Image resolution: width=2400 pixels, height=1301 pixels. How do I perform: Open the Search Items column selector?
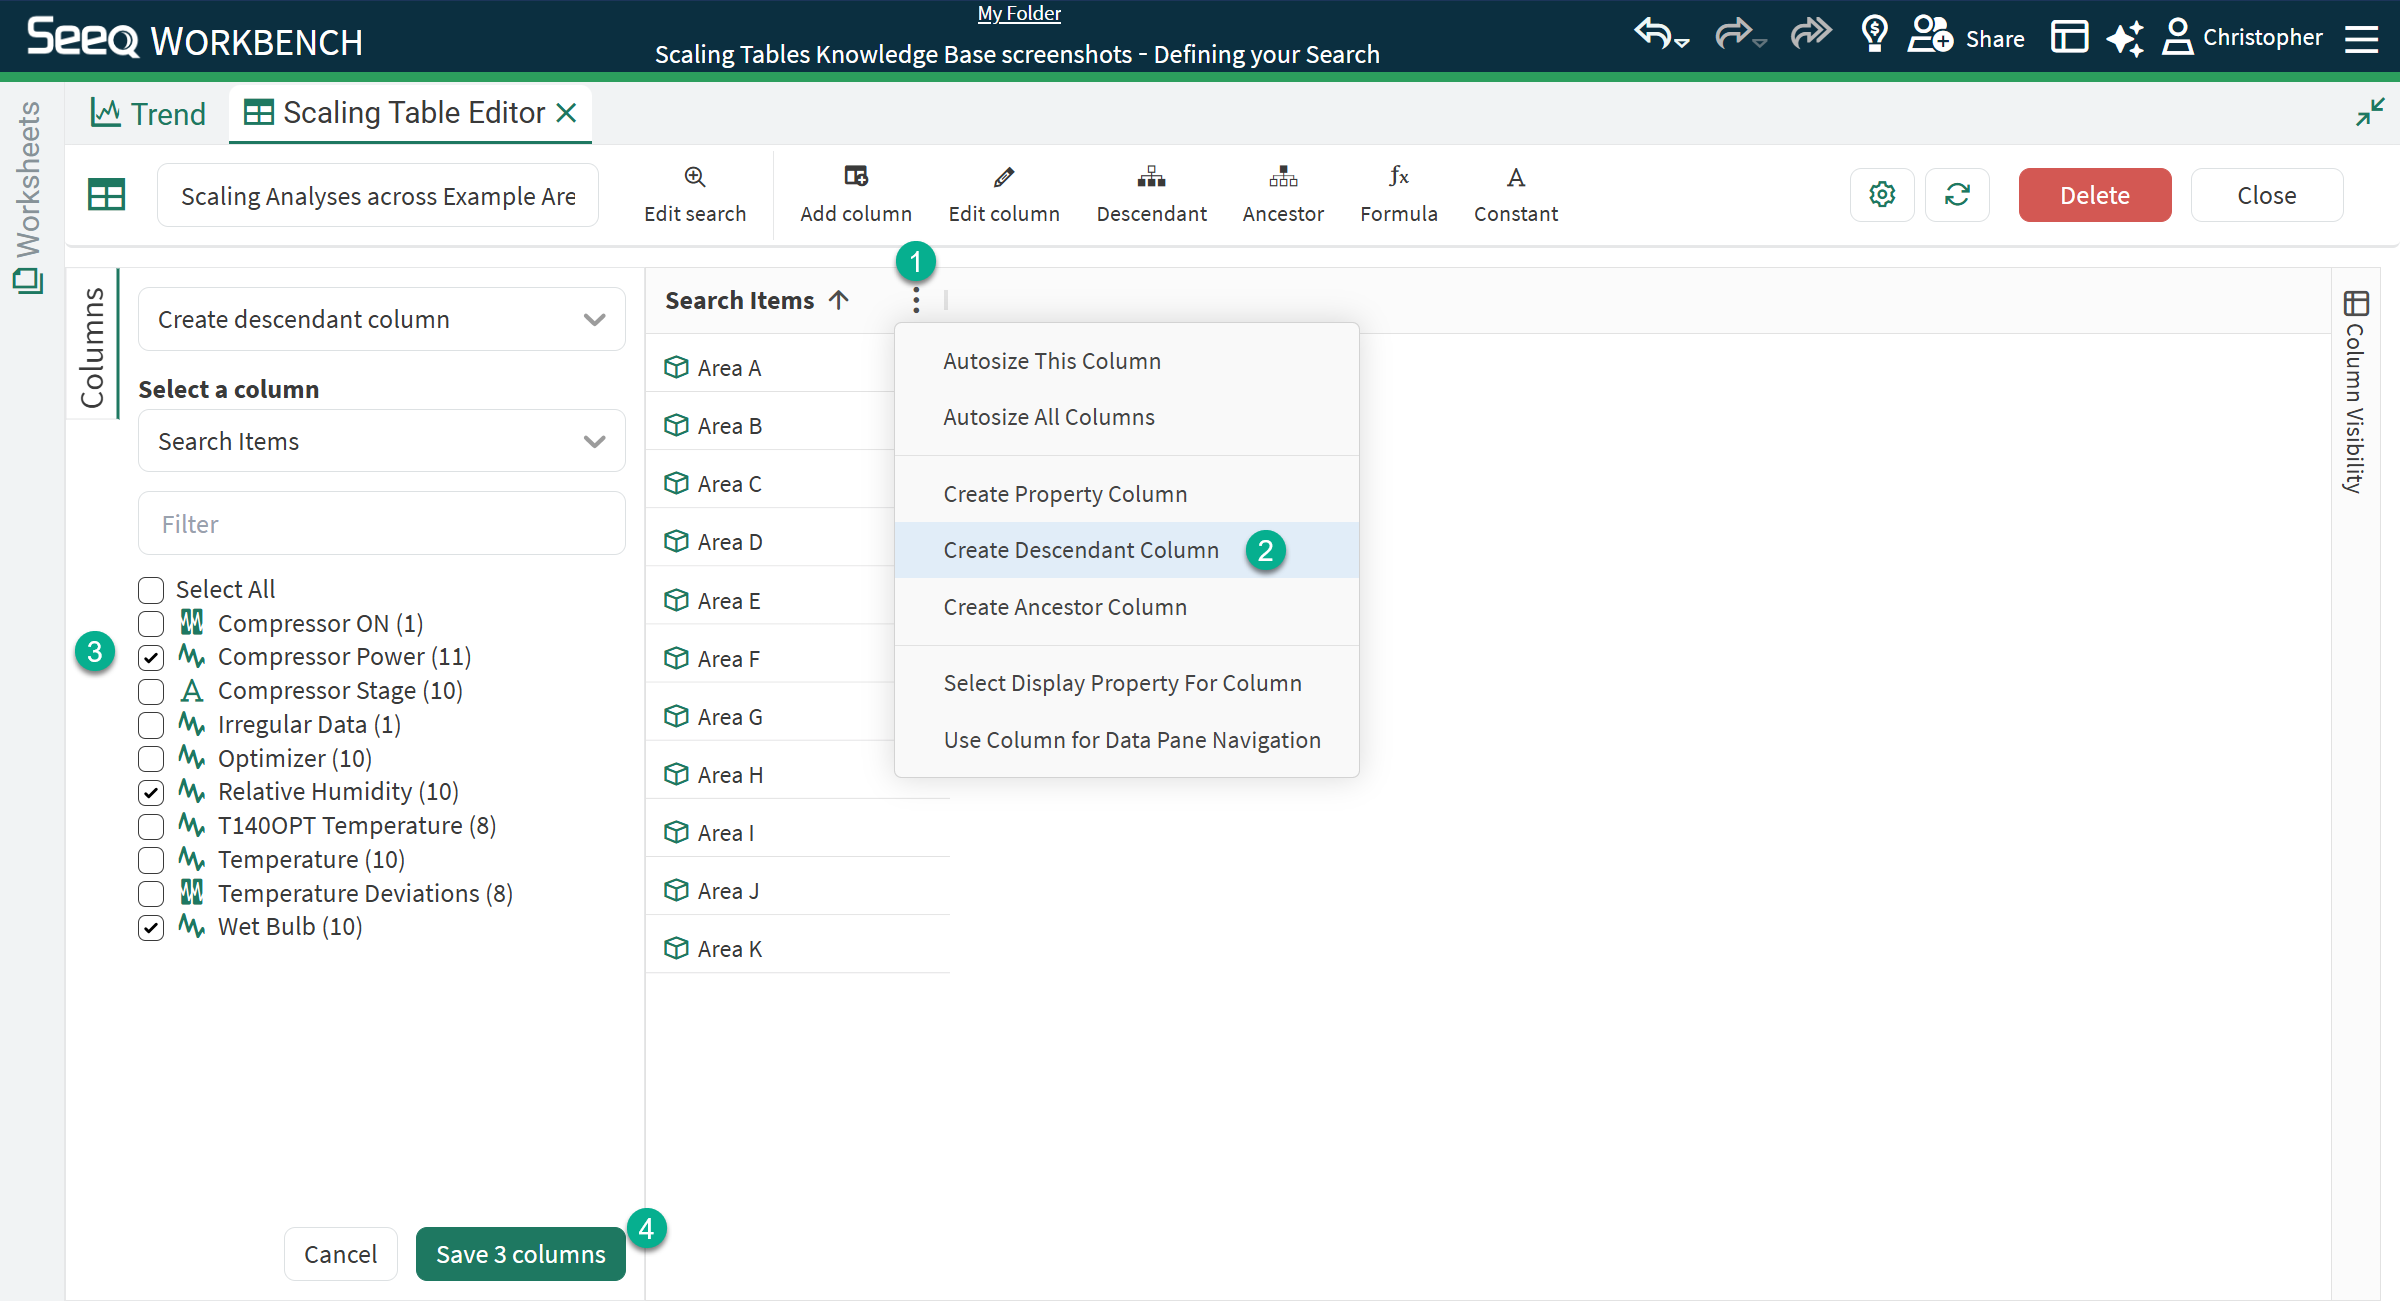pos(381,442)
